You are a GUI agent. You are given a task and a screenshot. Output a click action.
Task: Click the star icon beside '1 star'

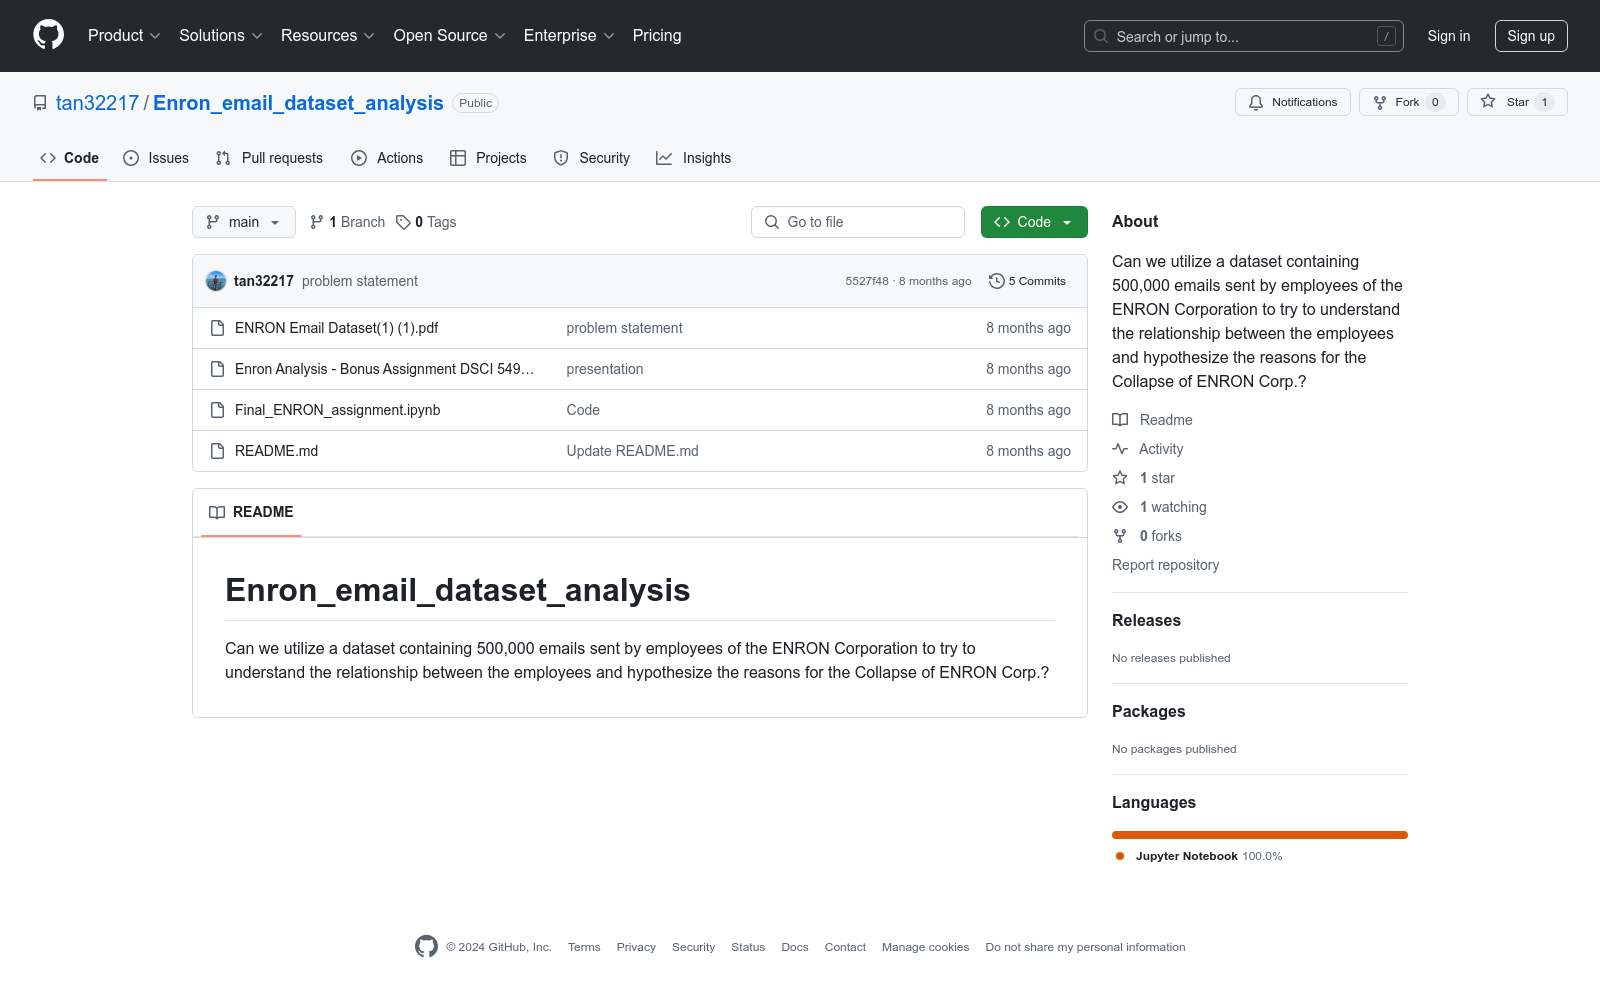point(1120,478)
